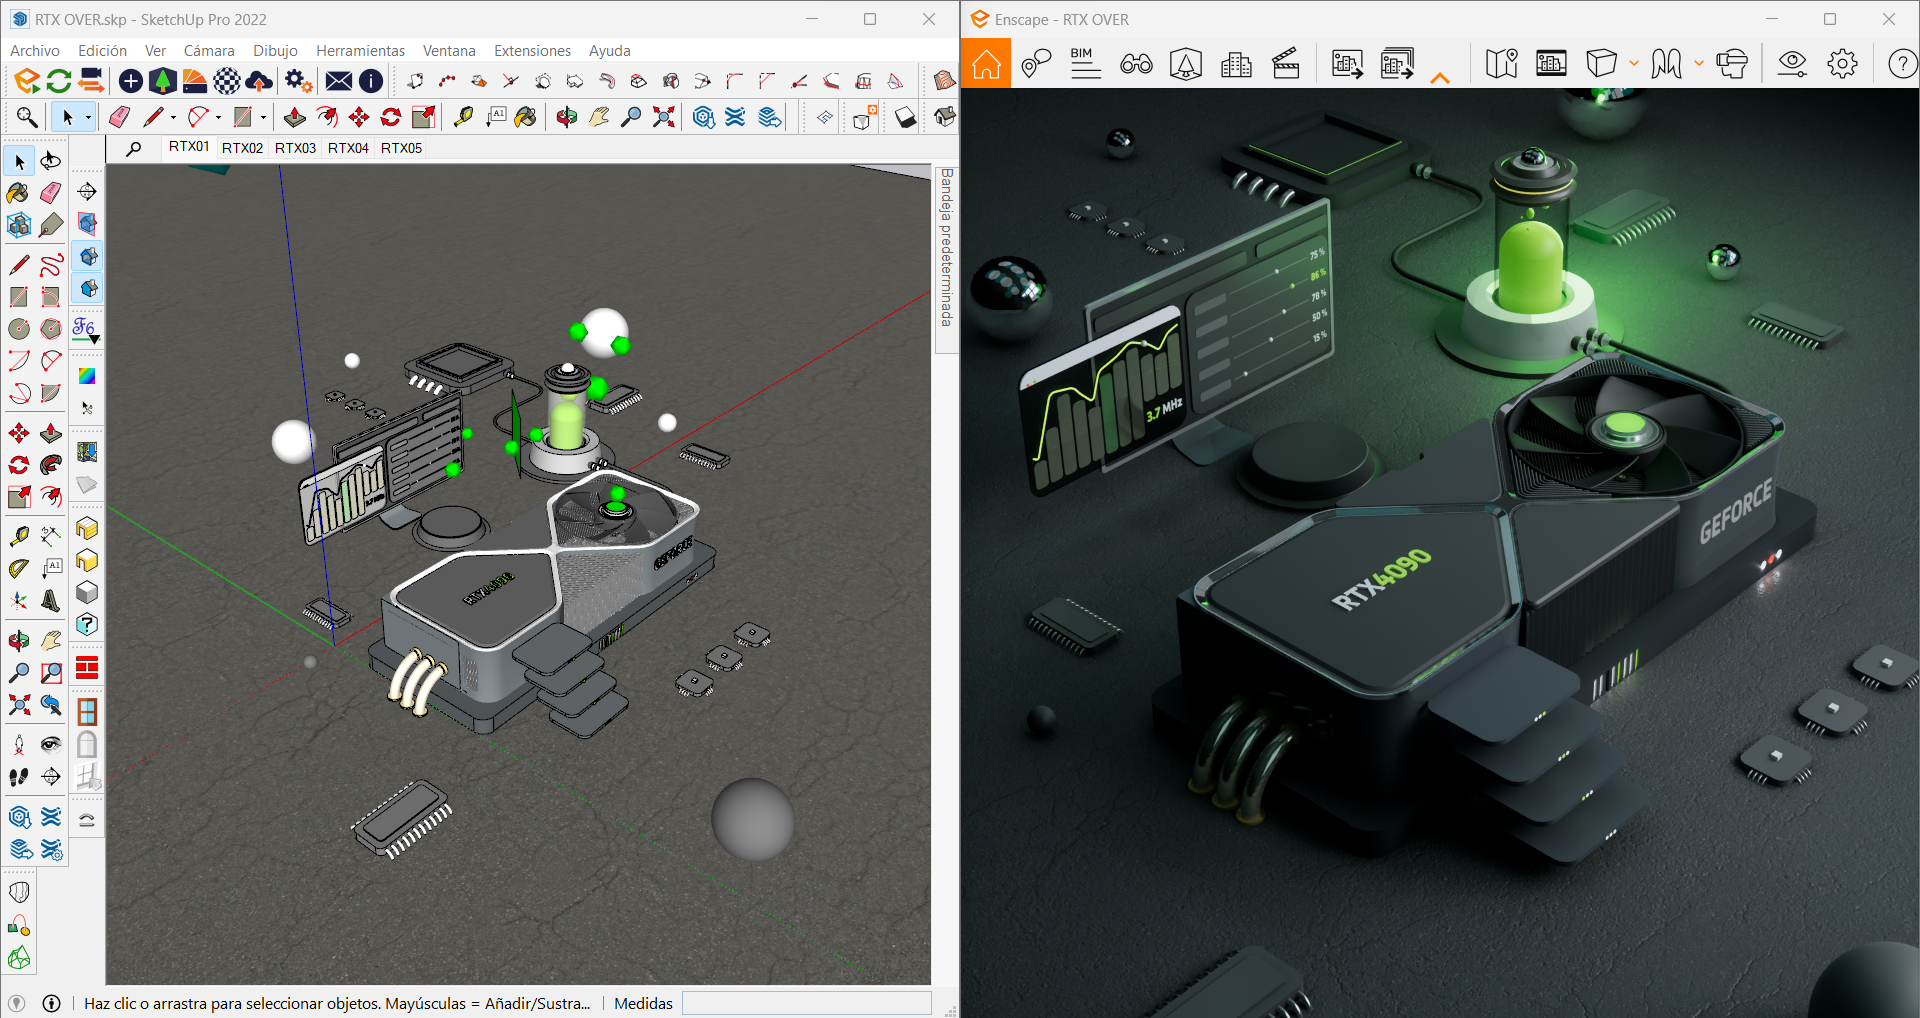
Task: Toggle section plane display in left toolbar
Action: click(x=87, y=224)
